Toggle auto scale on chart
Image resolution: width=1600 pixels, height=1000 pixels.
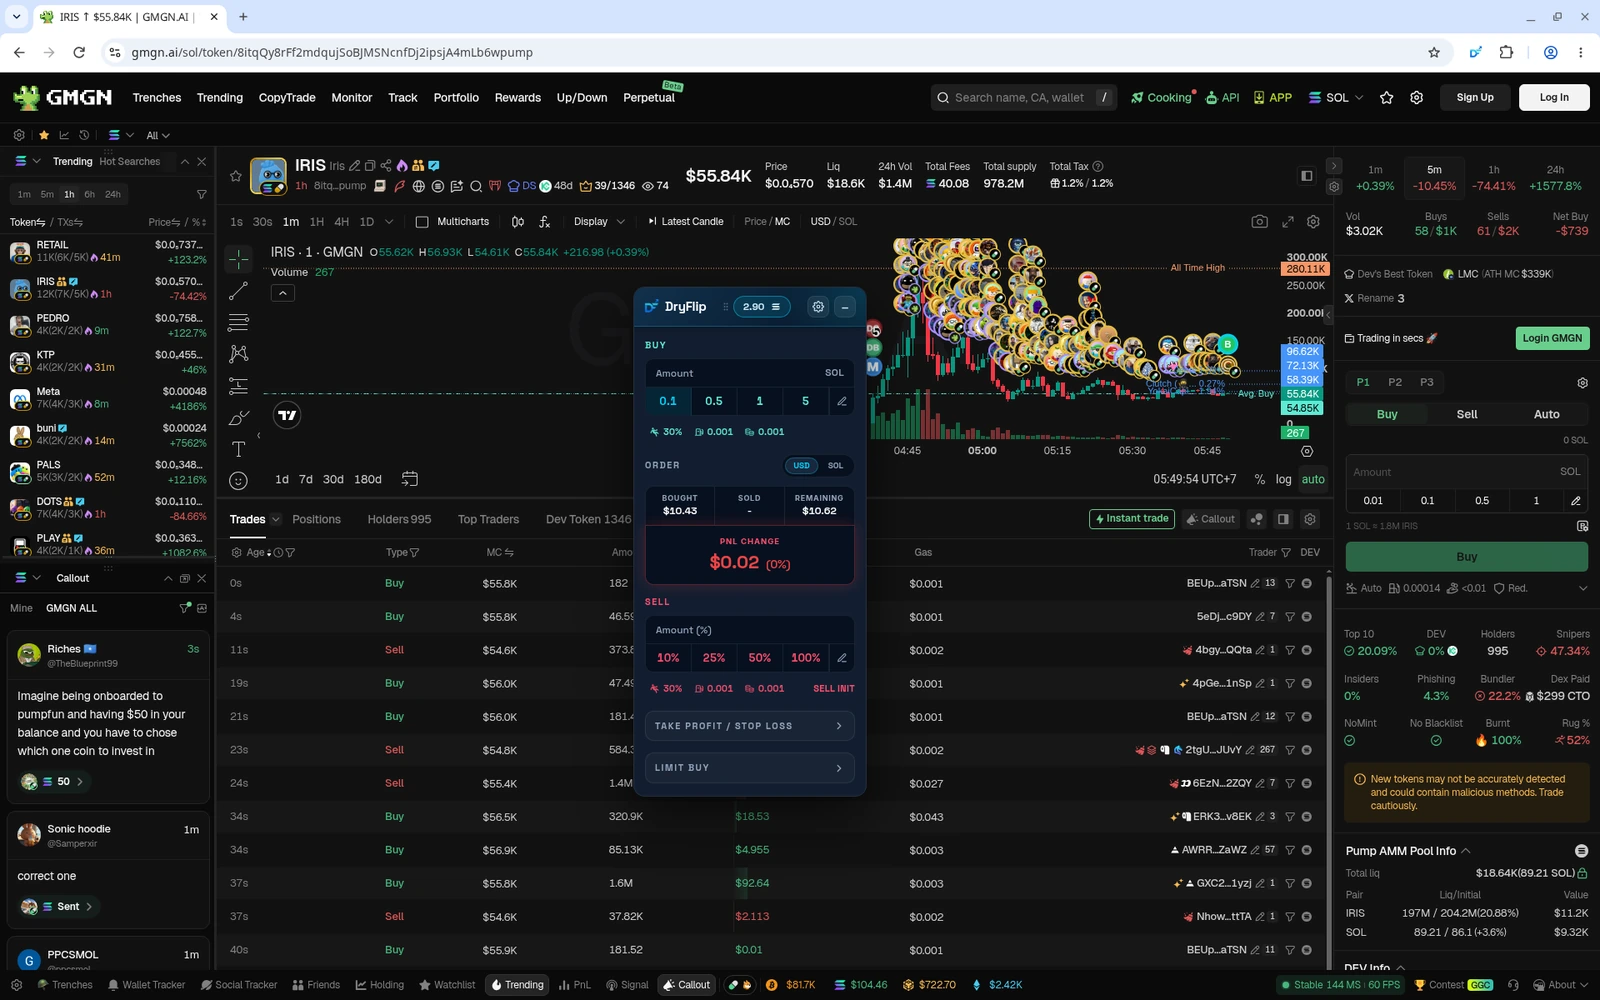(1313, 479)
